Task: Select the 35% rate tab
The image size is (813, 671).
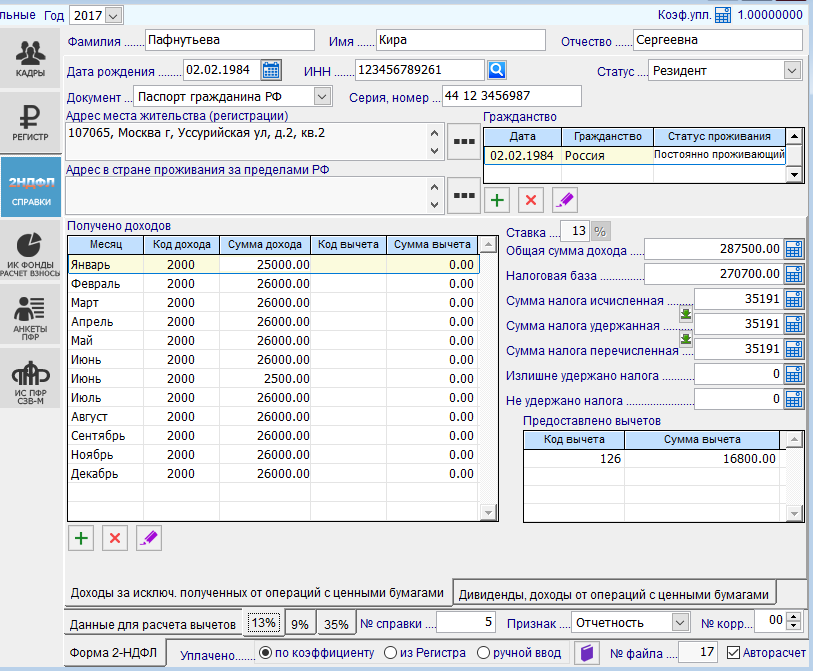Action: (336, 624)
